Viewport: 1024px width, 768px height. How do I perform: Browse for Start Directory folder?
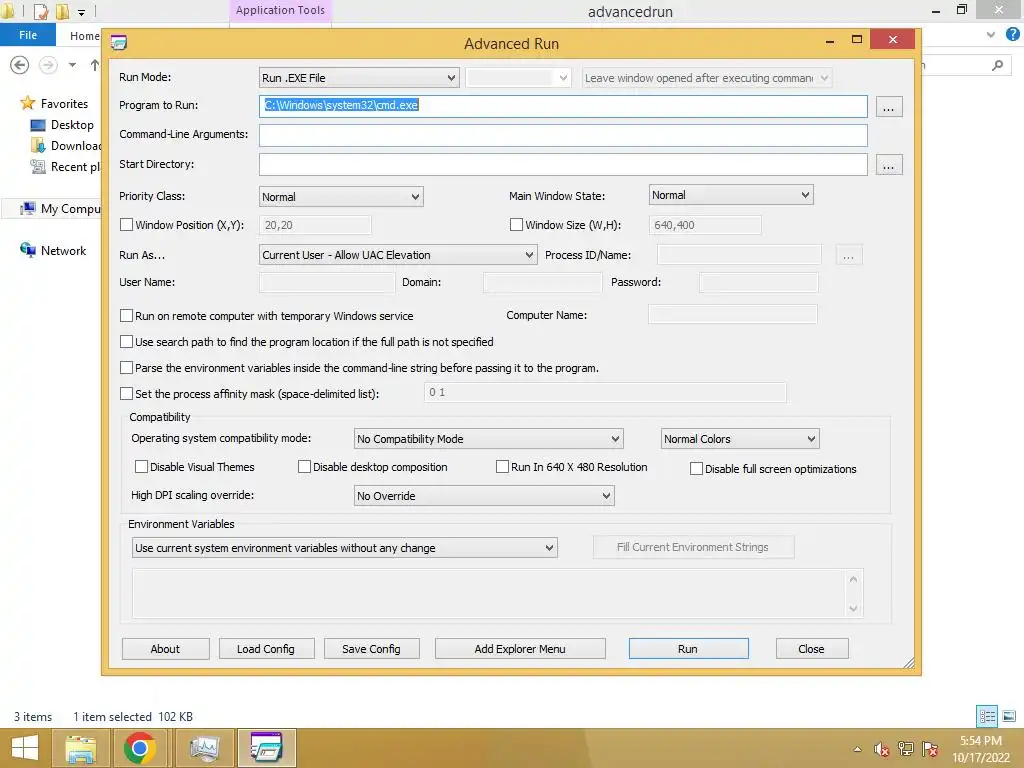[889, 165]
